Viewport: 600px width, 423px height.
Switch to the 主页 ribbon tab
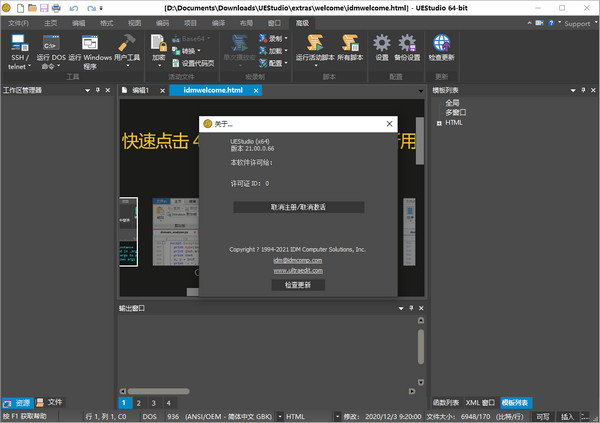click(x=51, y=23)
